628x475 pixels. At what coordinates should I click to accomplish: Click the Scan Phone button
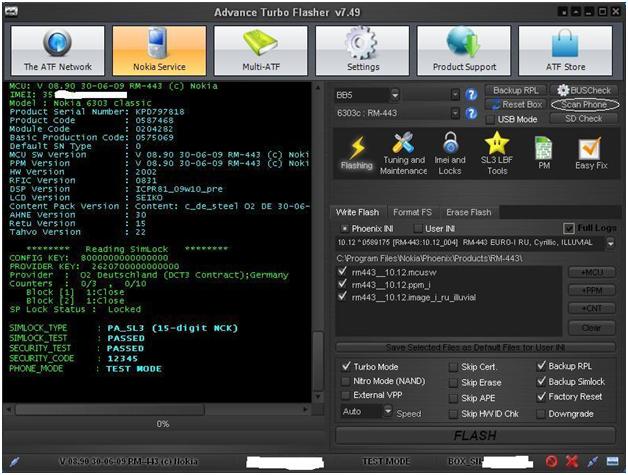584,105
